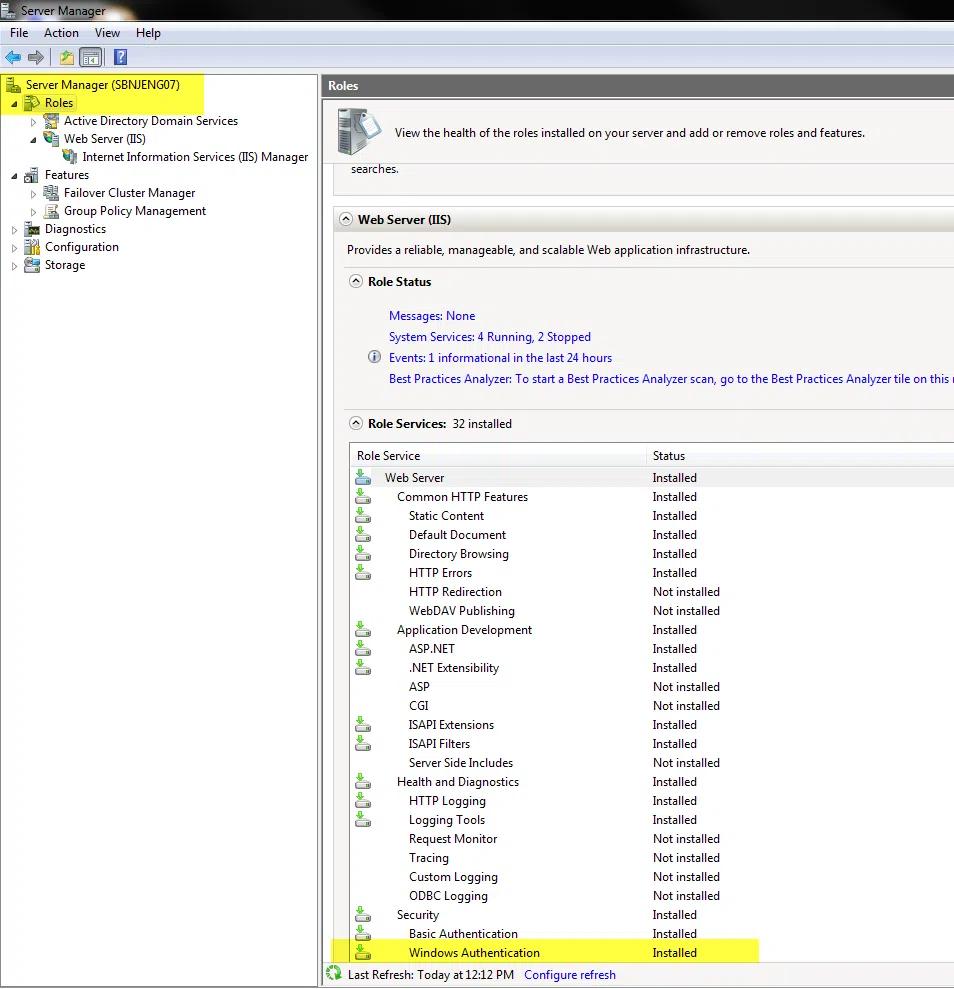Viewport: 954px width, 989px height.
Task: Expand the Failover Cluster Manager node
Action: click(33, 194)
